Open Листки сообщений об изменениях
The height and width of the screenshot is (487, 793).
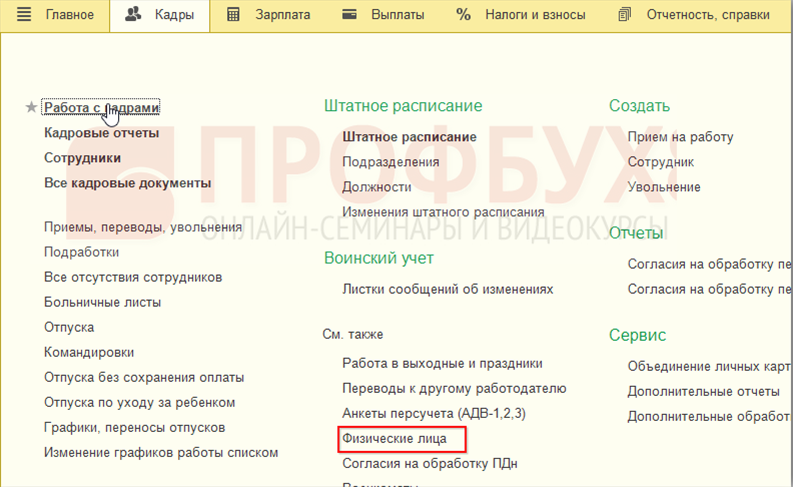pyautogui.click(x=447, y=289)
